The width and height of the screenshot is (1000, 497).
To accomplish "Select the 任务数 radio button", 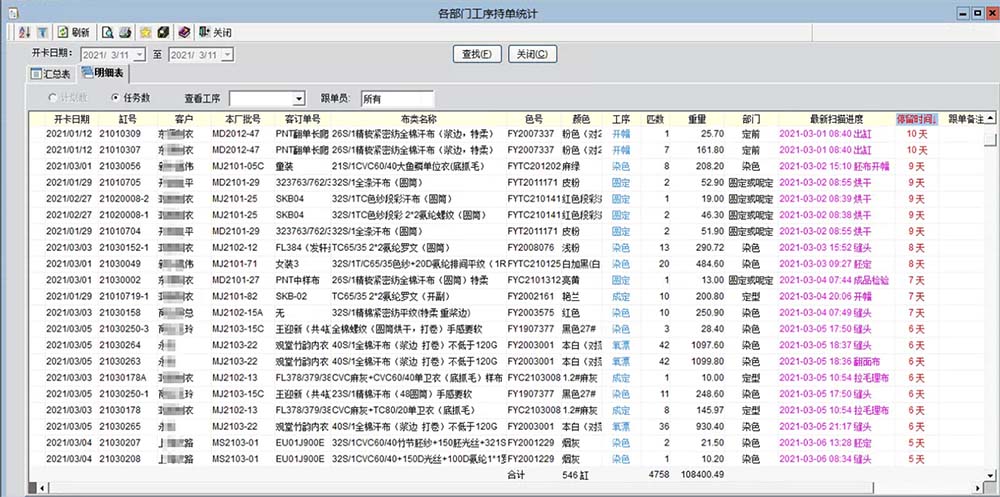I will [x=115, y=98].
